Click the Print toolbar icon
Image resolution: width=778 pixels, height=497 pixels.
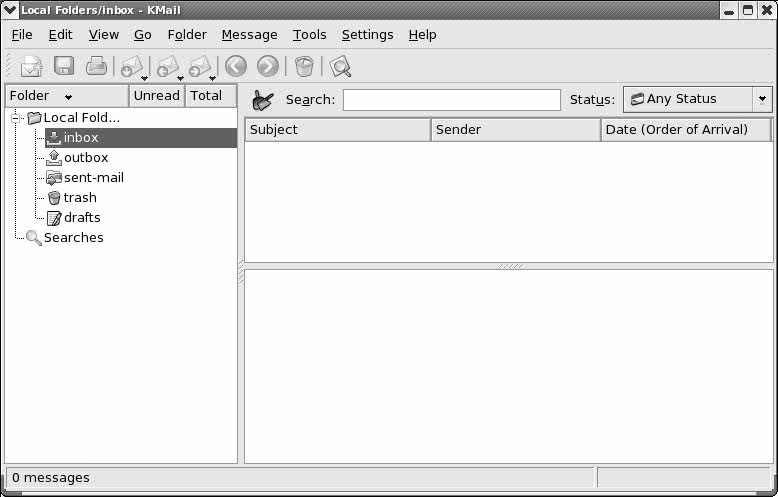pos(96,65)
